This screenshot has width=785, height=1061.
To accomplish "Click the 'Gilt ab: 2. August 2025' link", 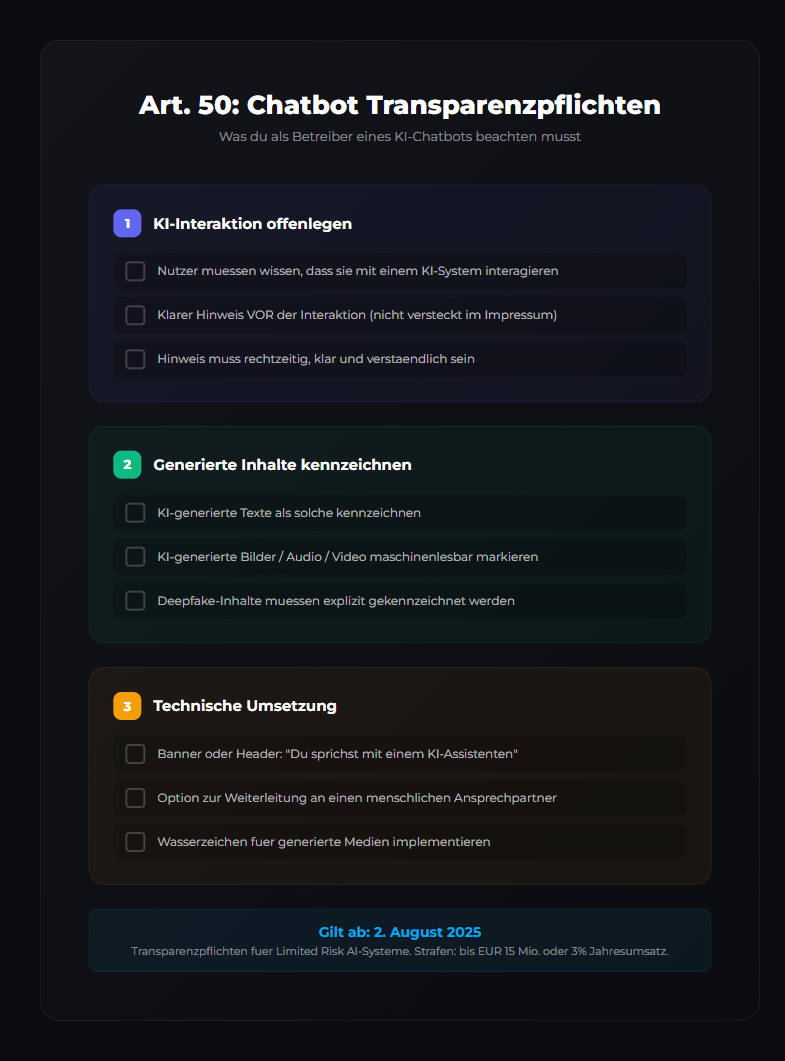I will tap(399, 931).
